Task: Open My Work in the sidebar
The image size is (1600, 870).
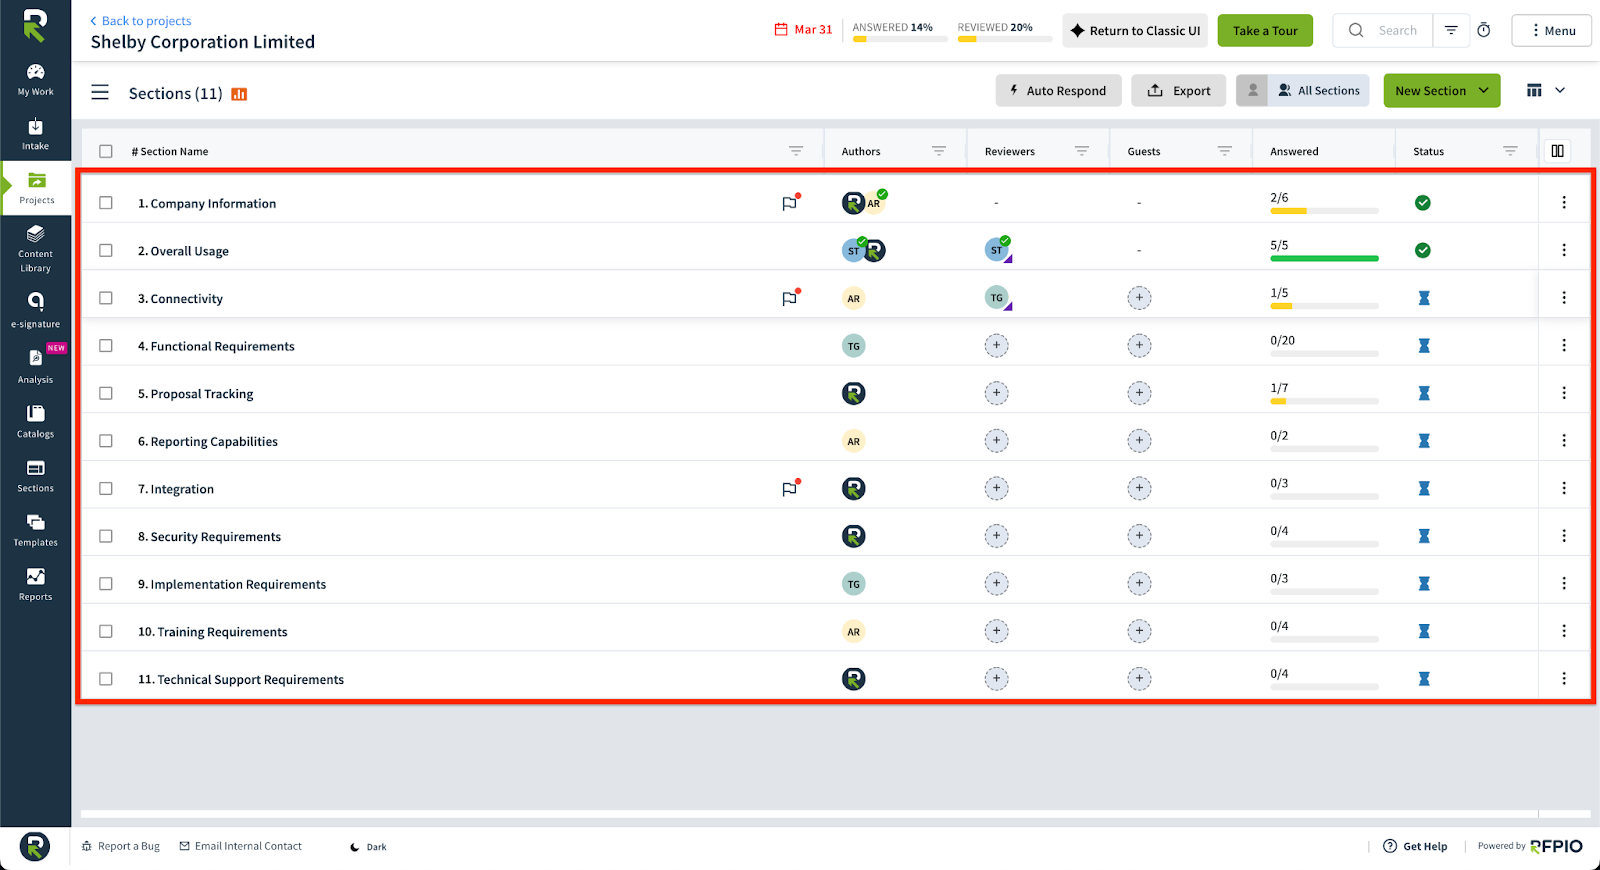Action: 35,80
